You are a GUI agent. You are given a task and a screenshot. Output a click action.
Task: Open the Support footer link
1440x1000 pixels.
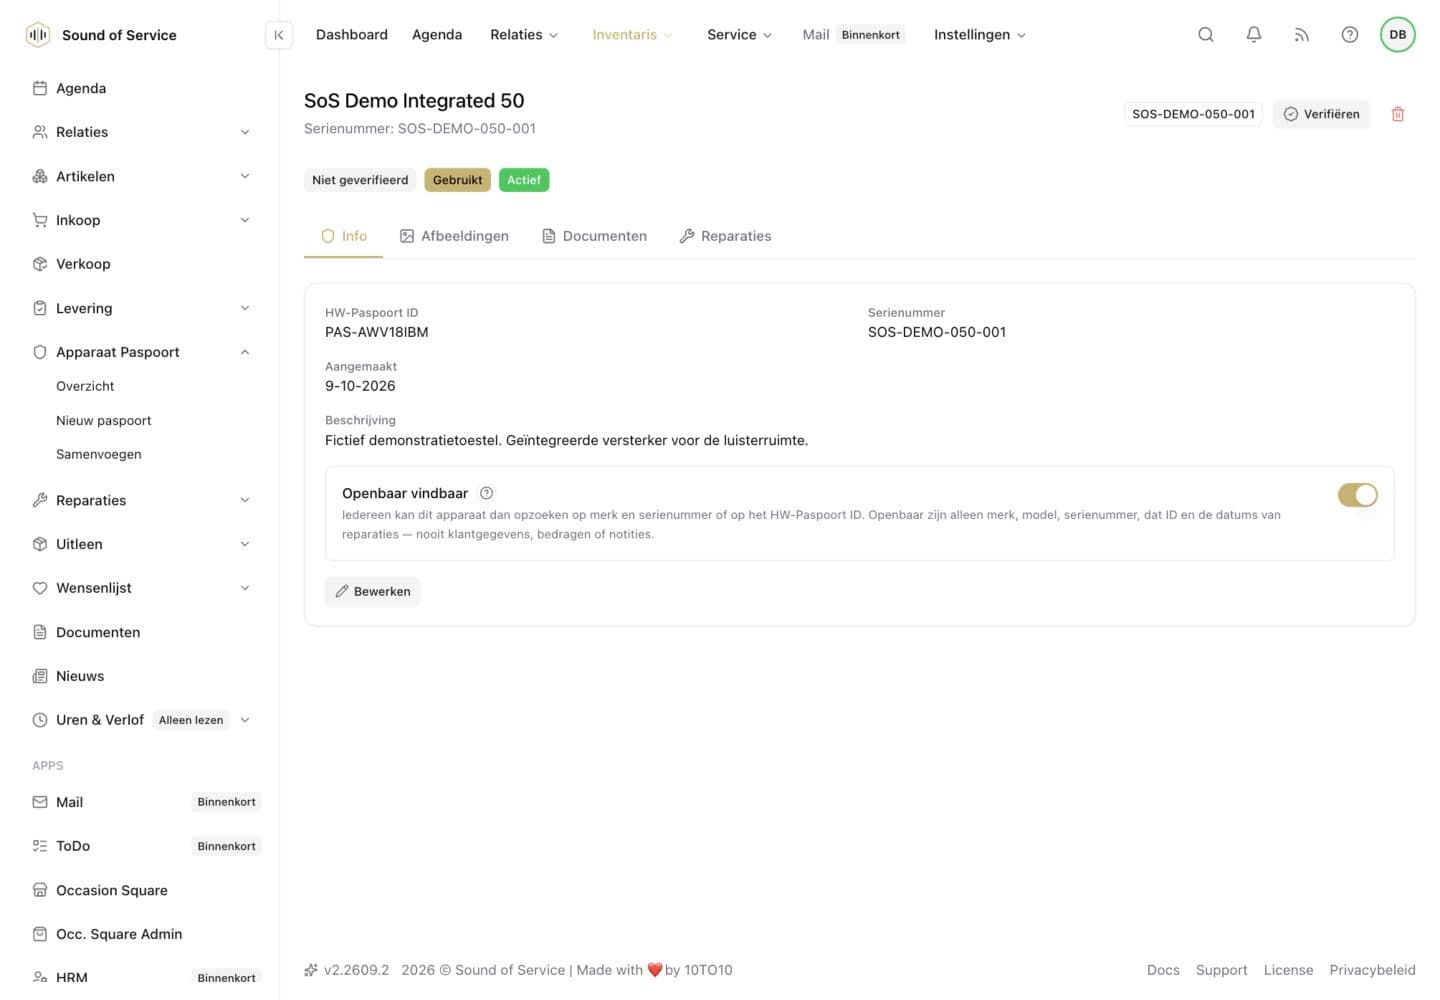[x=1221, y=970]
